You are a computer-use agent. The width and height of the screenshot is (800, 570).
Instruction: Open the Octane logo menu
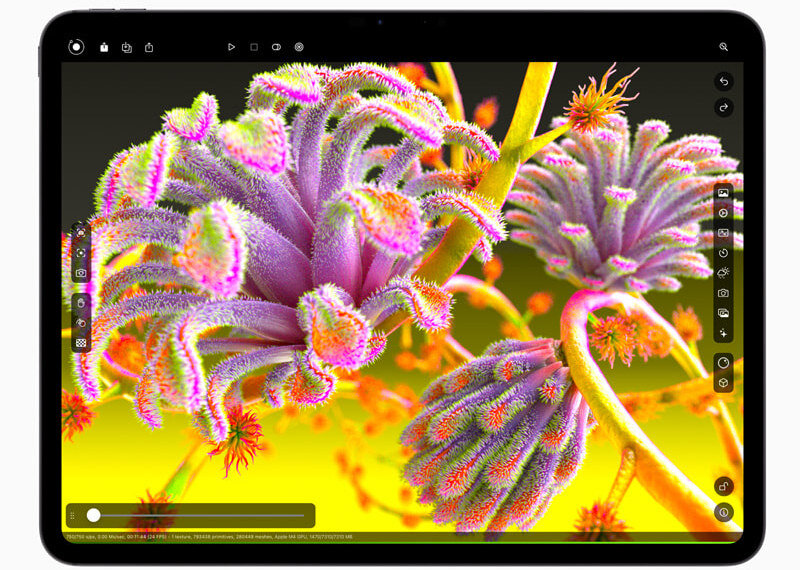click(76, 47)
